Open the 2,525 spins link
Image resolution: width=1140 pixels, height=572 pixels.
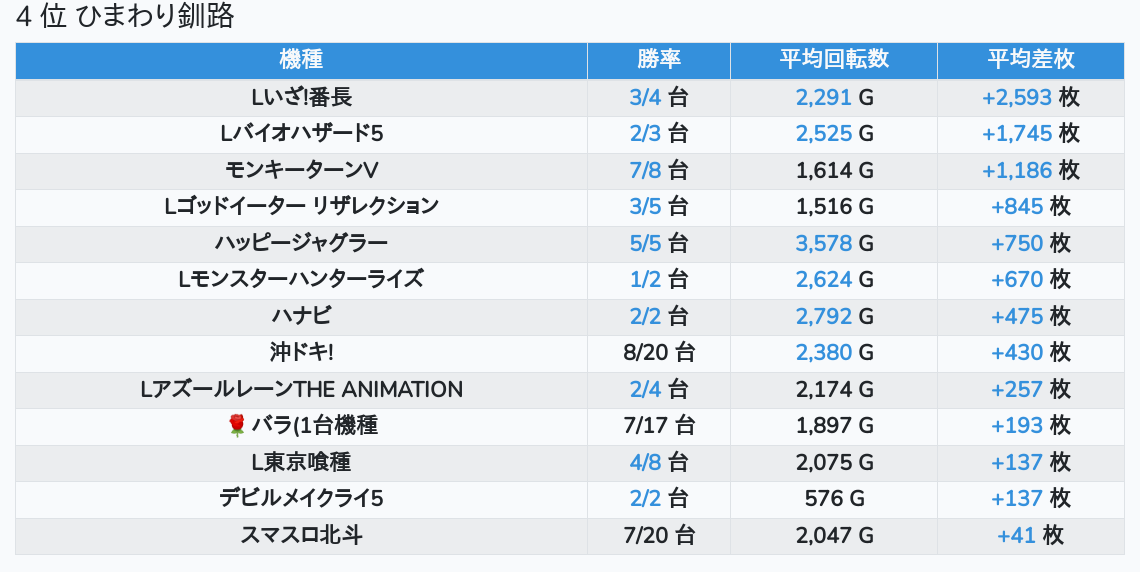823,133
